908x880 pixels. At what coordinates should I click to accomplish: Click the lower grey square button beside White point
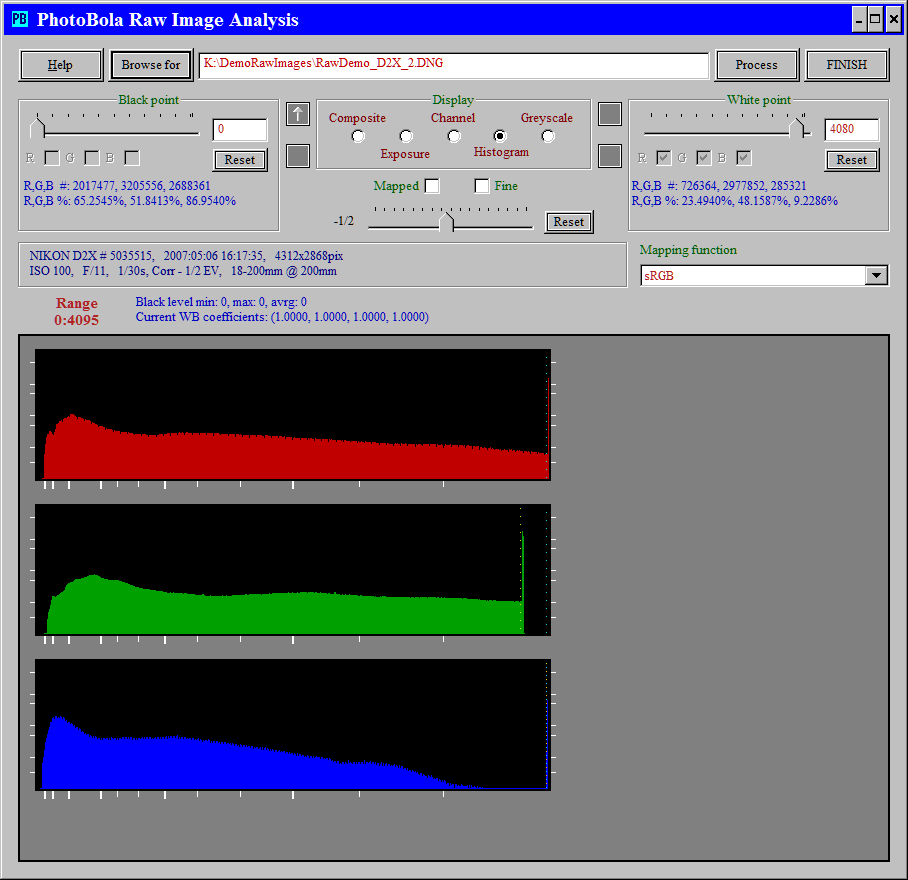pos(610,156)
